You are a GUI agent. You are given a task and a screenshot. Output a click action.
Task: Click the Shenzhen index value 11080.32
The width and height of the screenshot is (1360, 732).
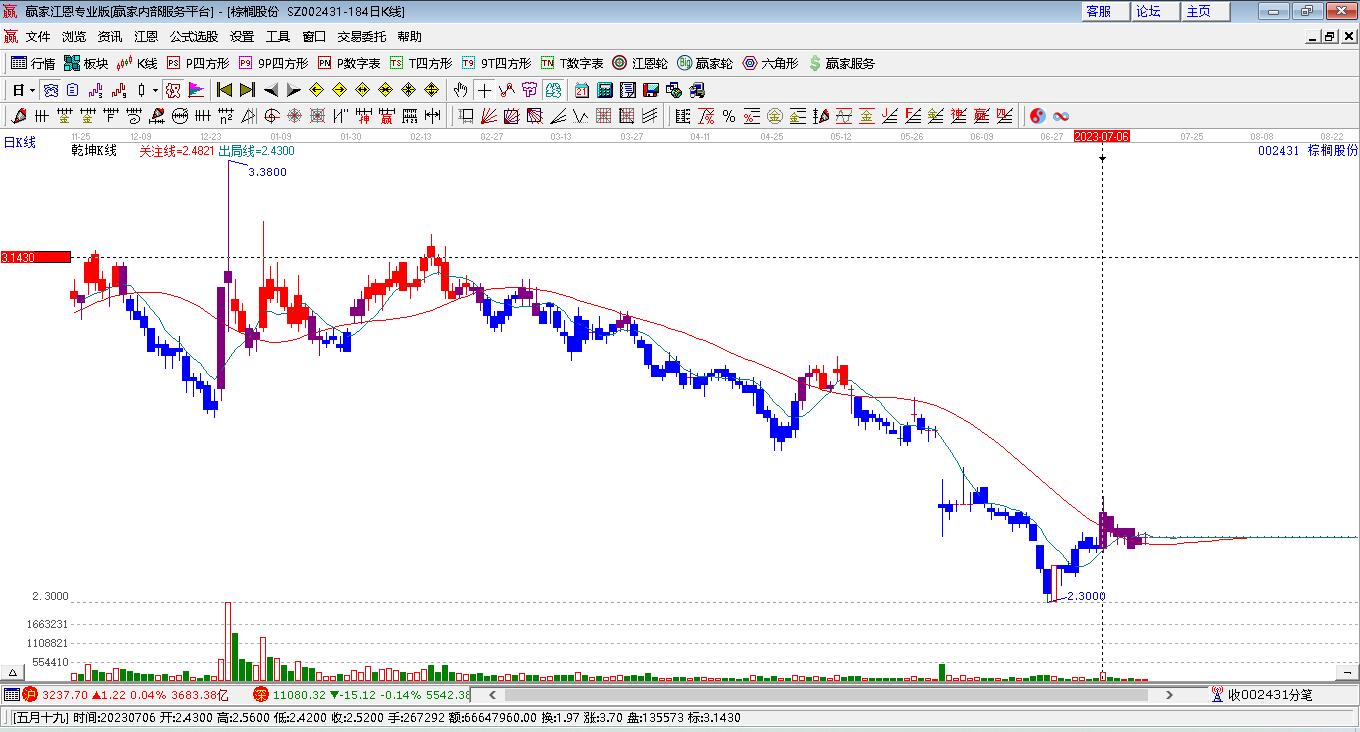tap(300, 694)
